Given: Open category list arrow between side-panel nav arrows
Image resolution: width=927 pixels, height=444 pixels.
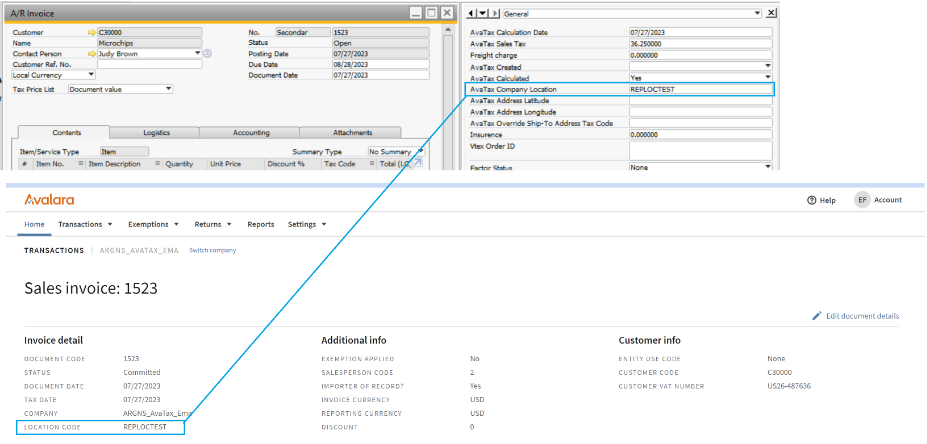Looking at the screenshot, I should coord(484,14).
